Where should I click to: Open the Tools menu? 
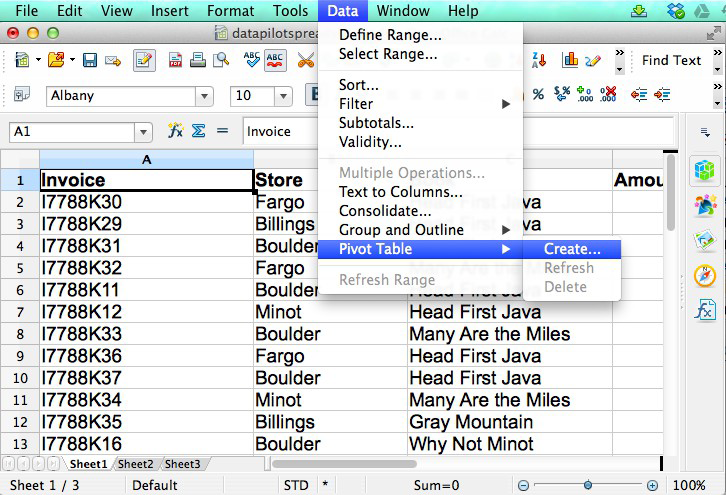(290, 11)
